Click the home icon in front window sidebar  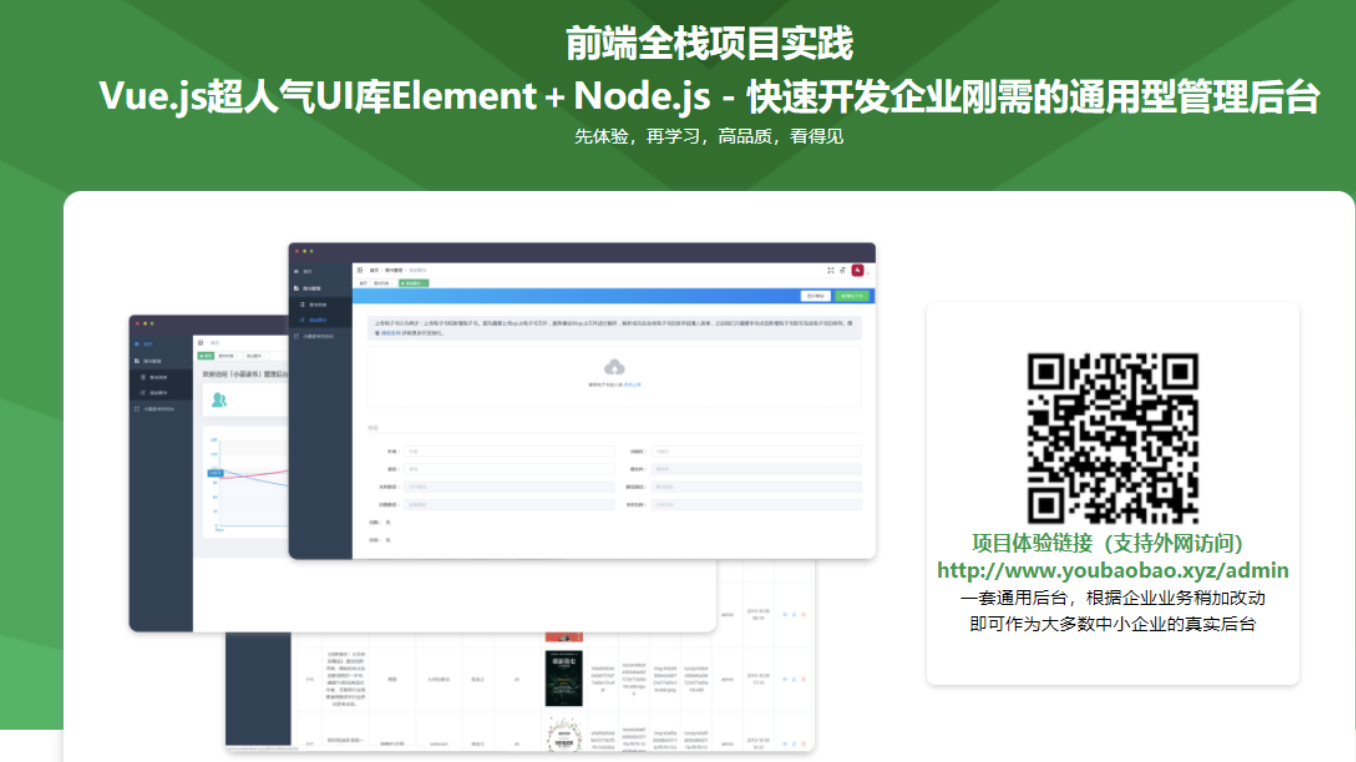click(x=296, y=271)
